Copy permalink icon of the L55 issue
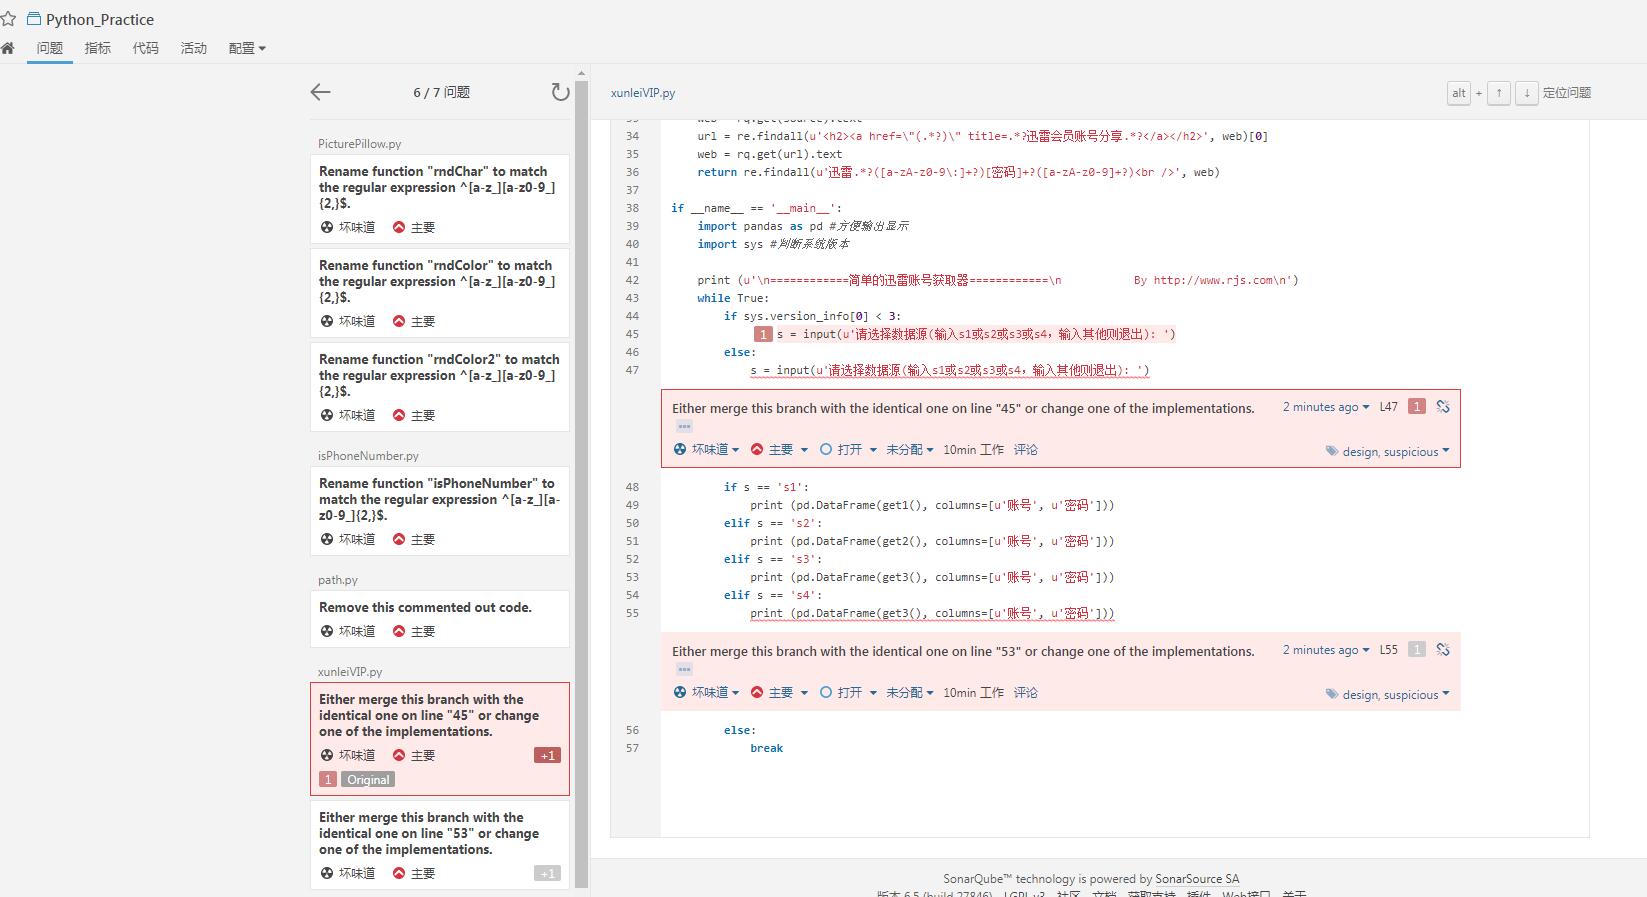The width and height of the screenshot is (1647, 897). (1443, 649)
